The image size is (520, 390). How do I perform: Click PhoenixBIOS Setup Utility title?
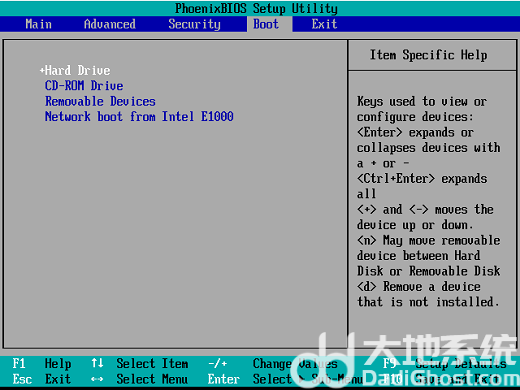click(256, 8)
